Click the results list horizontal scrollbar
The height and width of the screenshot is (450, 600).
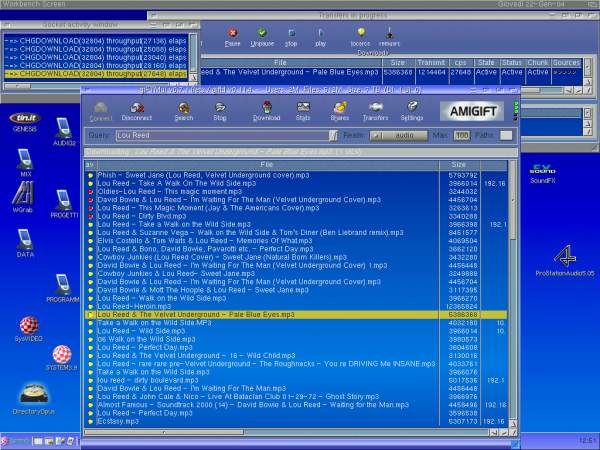pos(286,432)
